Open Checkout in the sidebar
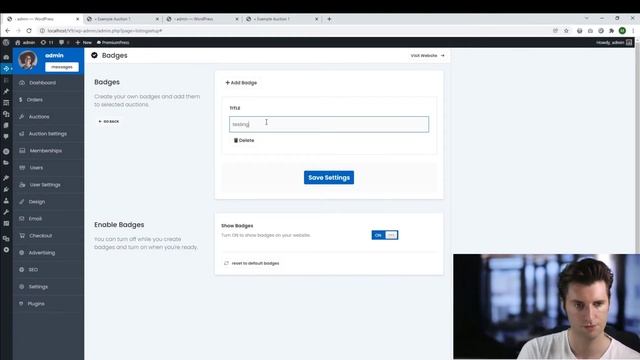 click(x=48, y=236)
